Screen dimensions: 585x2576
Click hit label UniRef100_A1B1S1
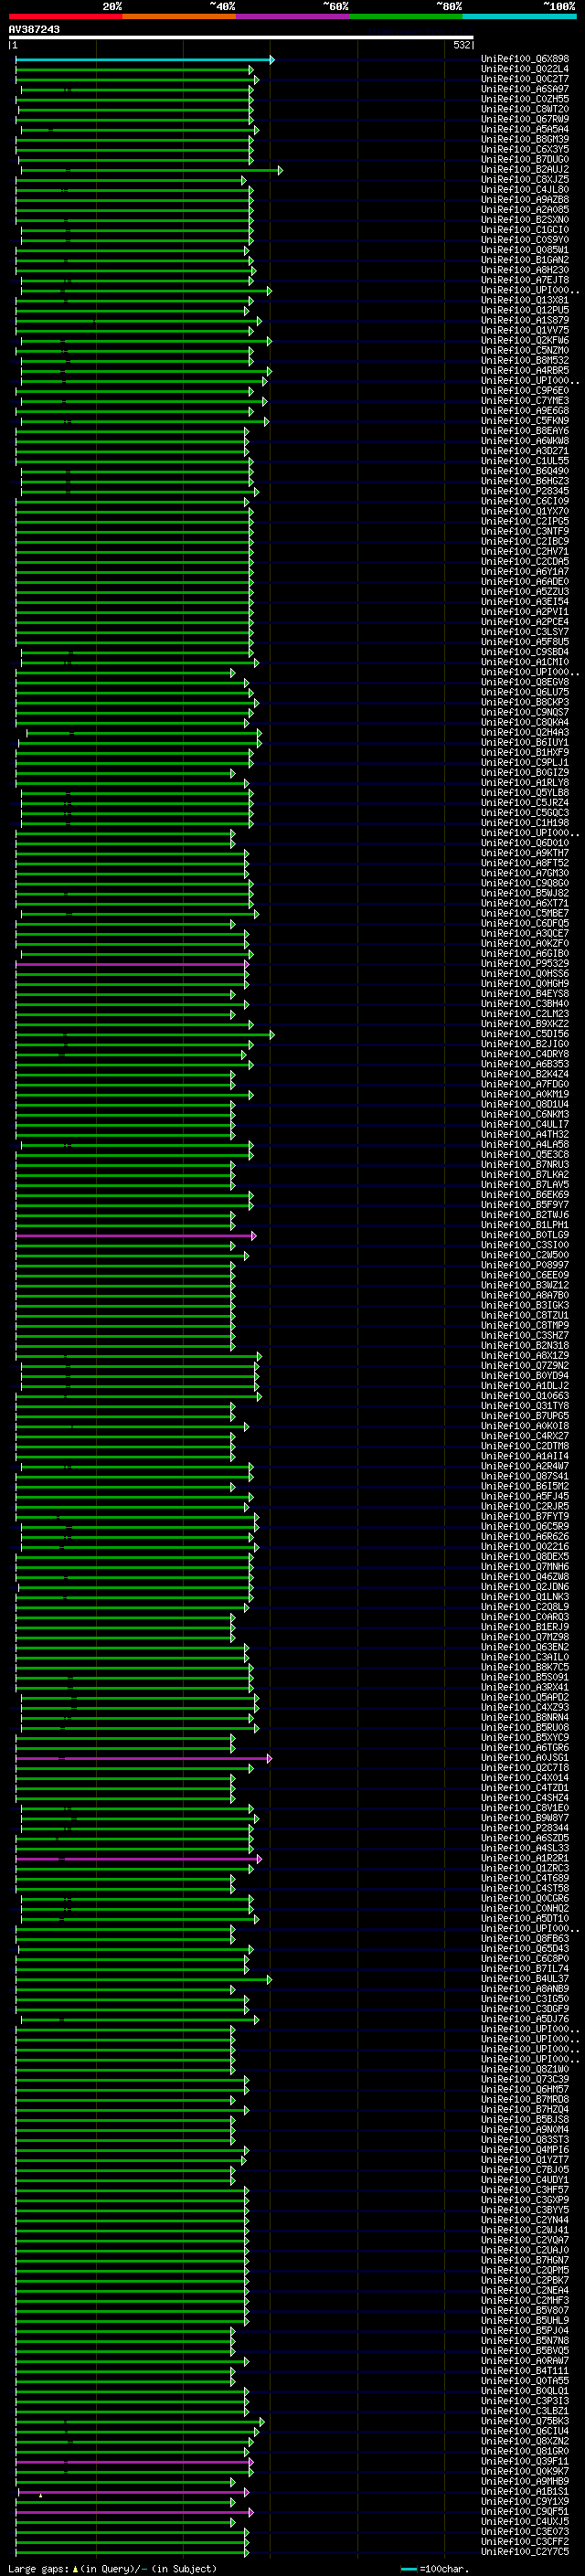(x=525, y=2491)
